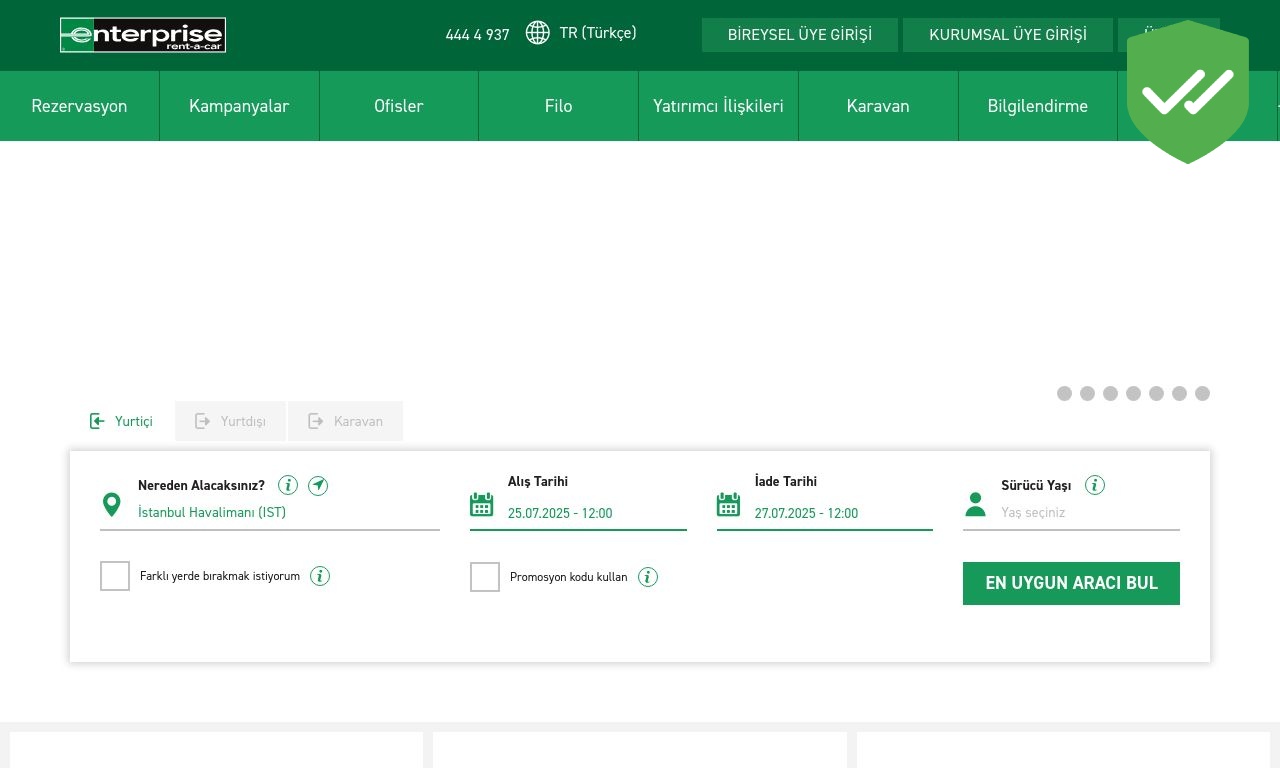This screenshot has height=768, width=1280.
Task: Click the green shield checkmark badge
Action: point(1188,92)
